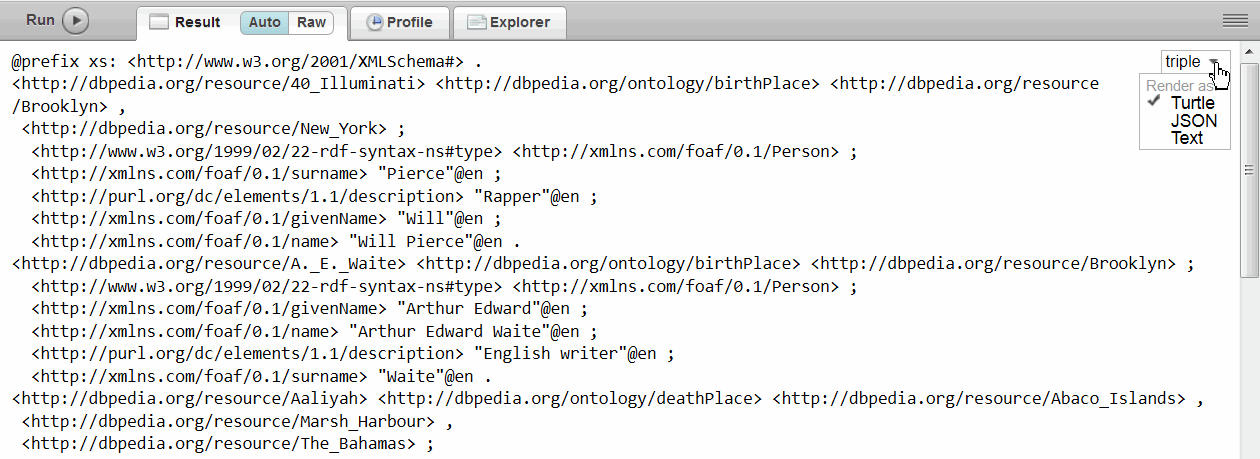
Task: Click the Result tab icon
Action: click(159, 22)
